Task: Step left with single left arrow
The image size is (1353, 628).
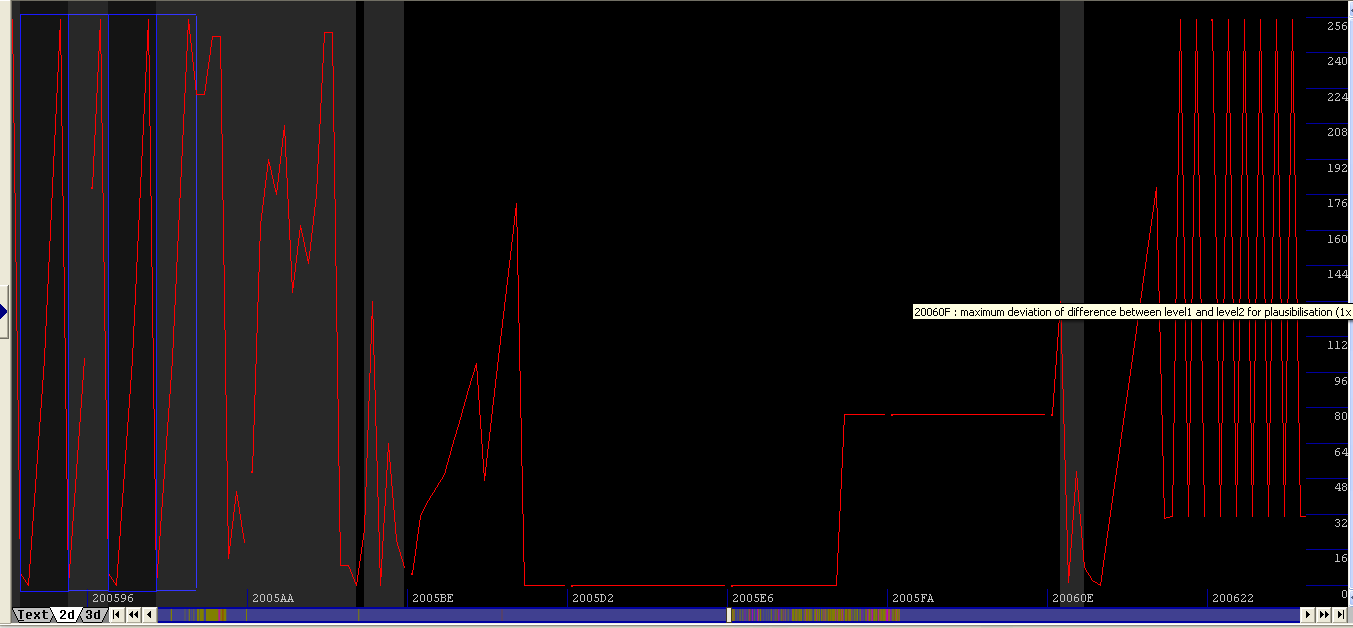Action: coord(149,615)
